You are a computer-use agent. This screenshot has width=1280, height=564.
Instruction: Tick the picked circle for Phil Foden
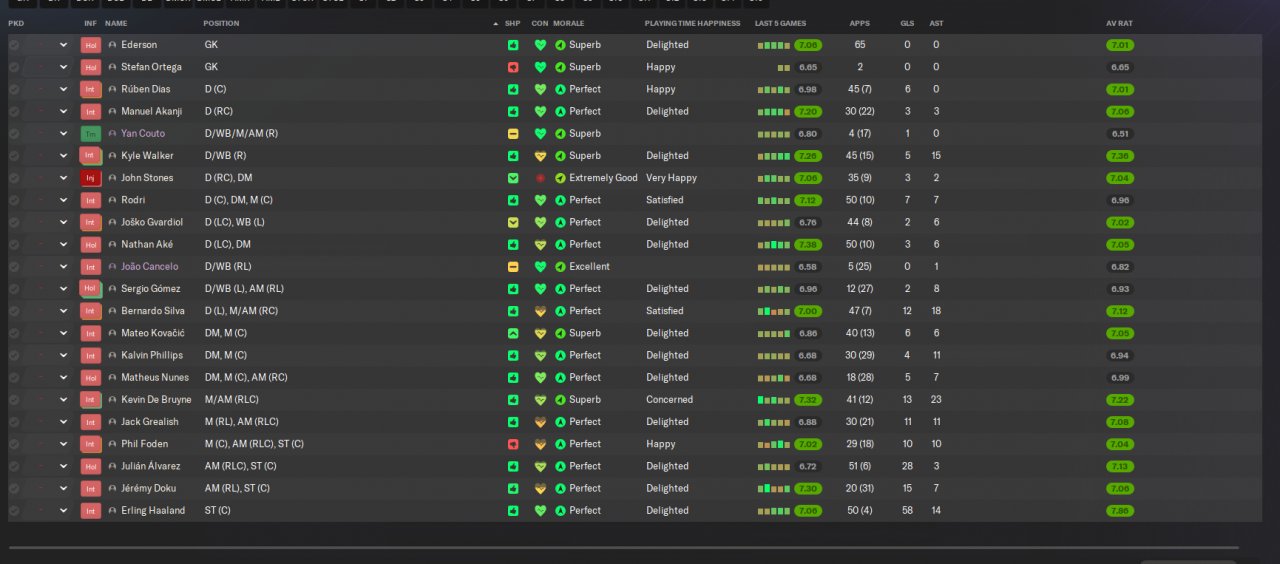click(x=14, y=444)
